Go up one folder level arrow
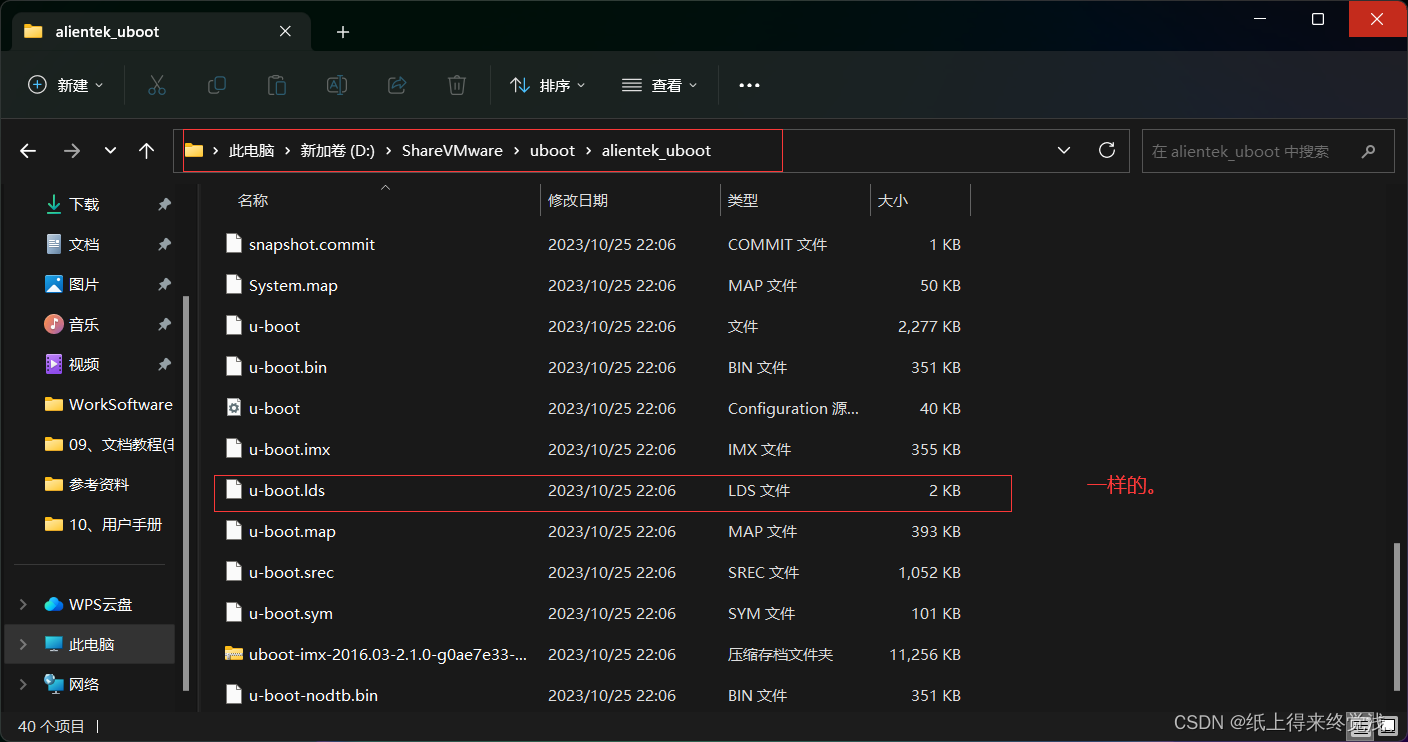 point(147,151)
